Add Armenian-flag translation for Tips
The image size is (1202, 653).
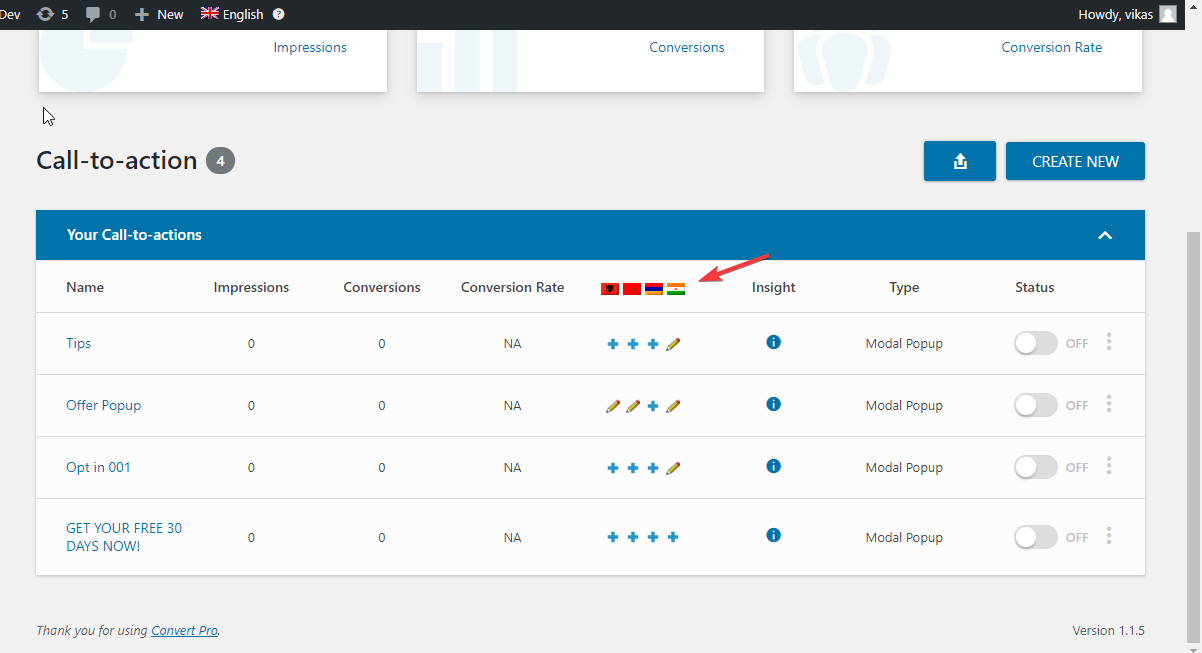coord(653,344)
